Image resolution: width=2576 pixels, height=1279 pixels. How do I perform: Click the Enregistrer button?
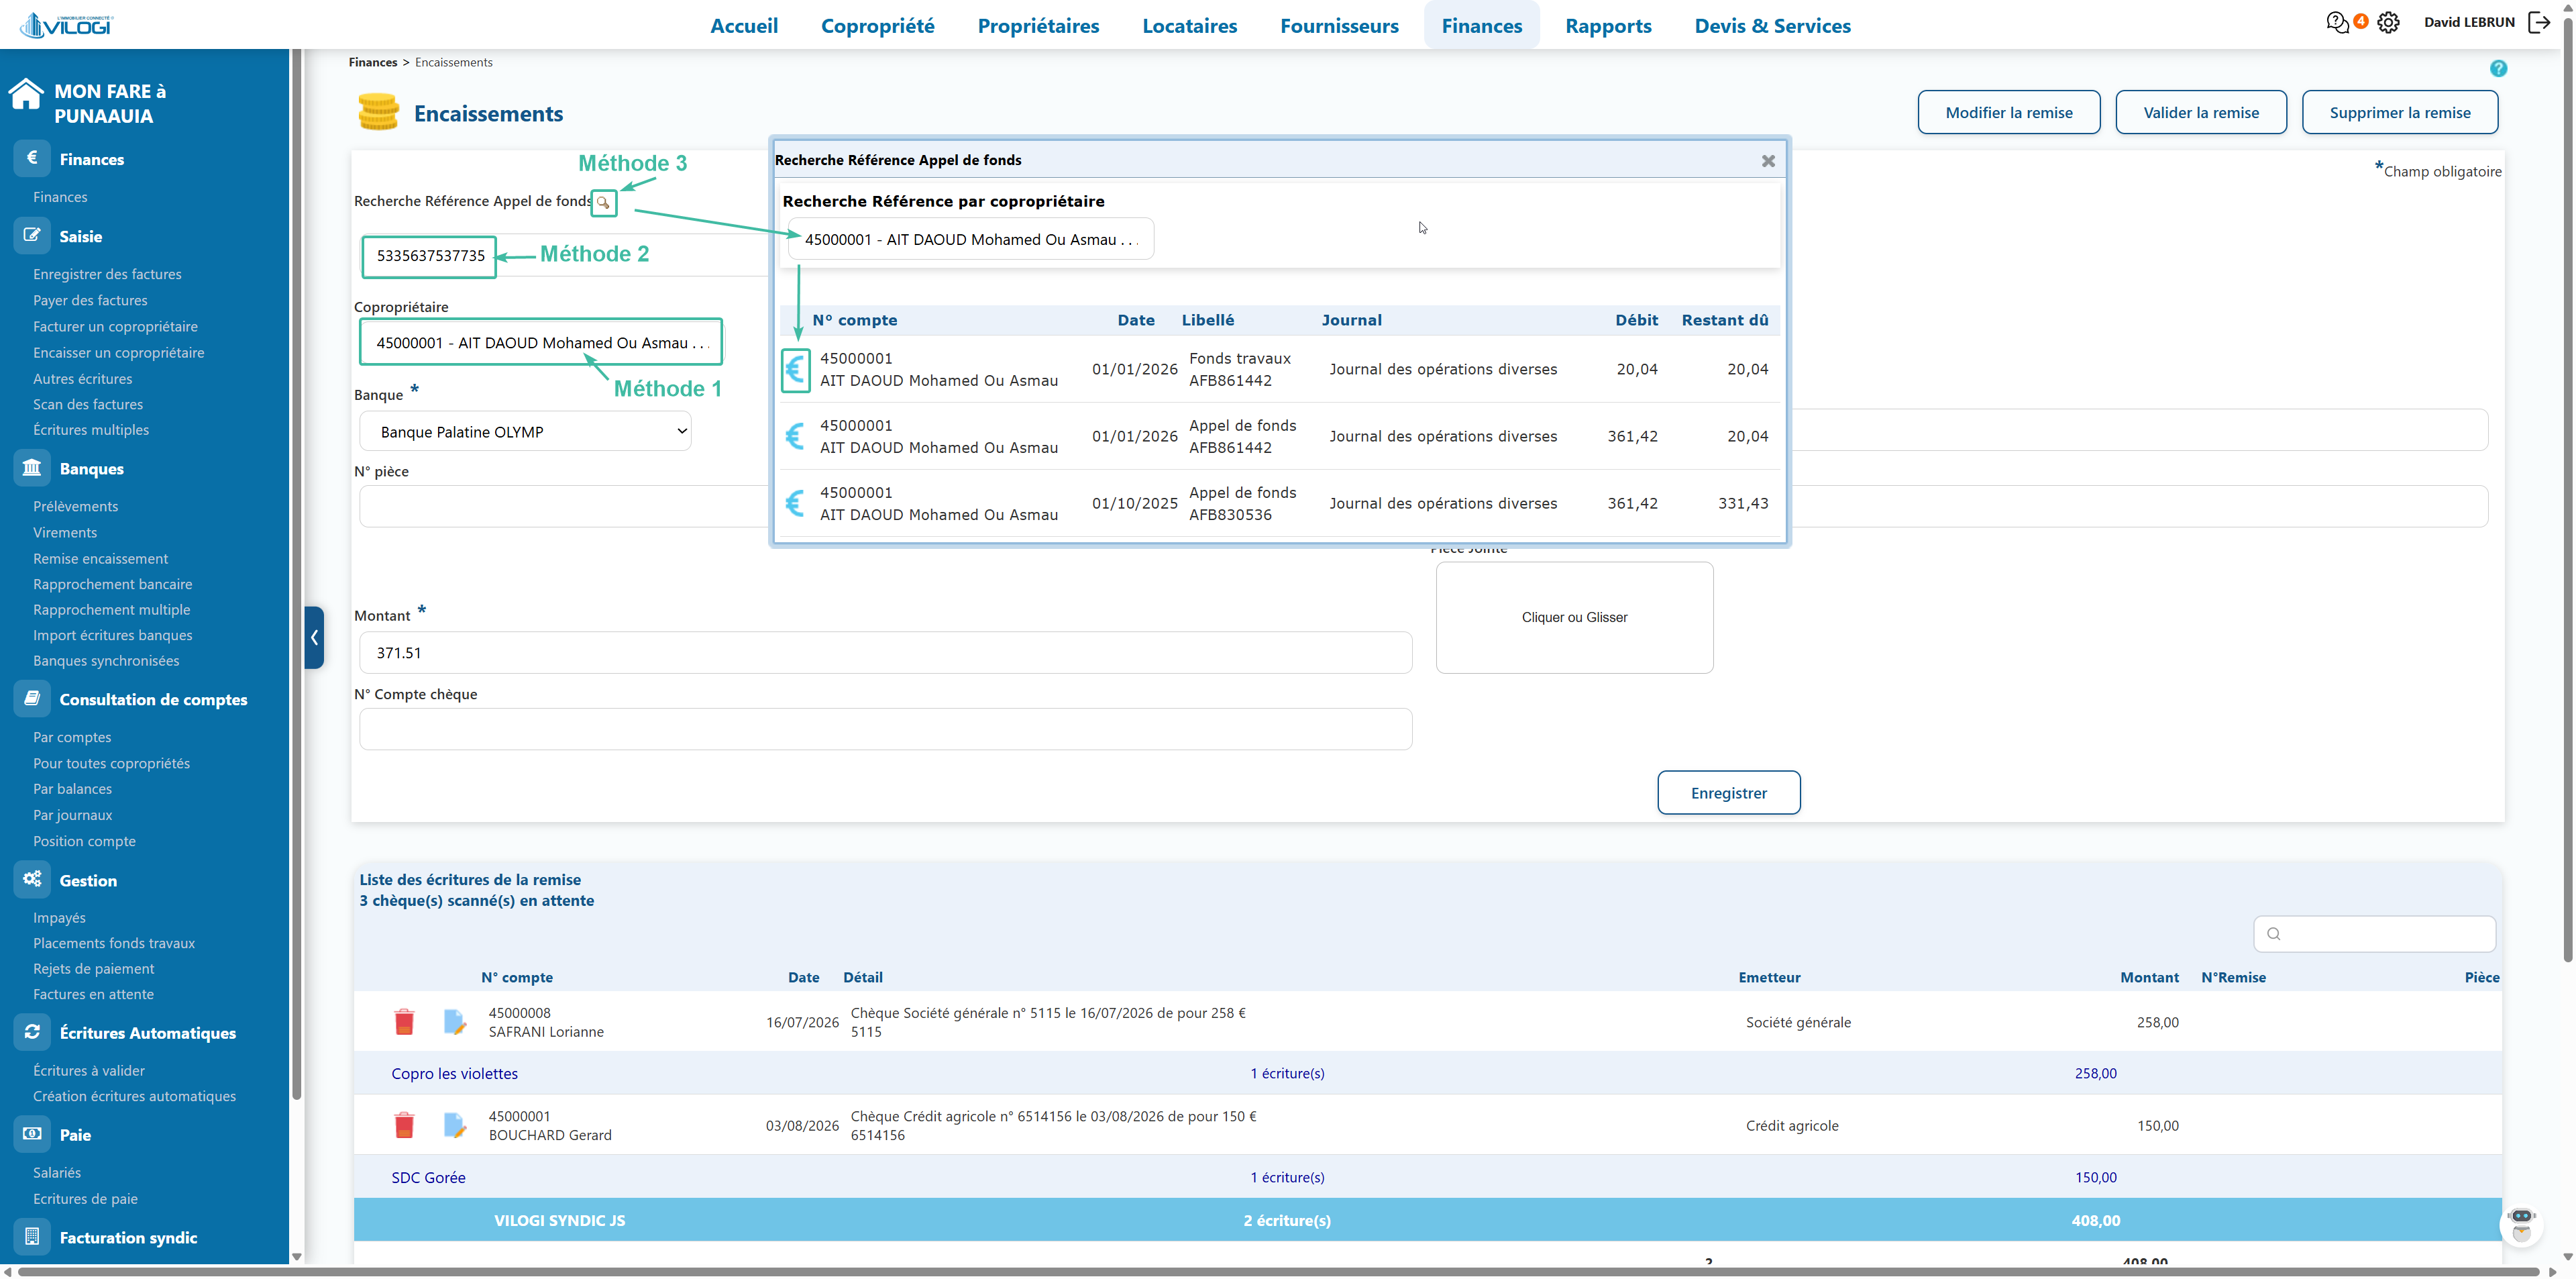[x=1728, y=793]
